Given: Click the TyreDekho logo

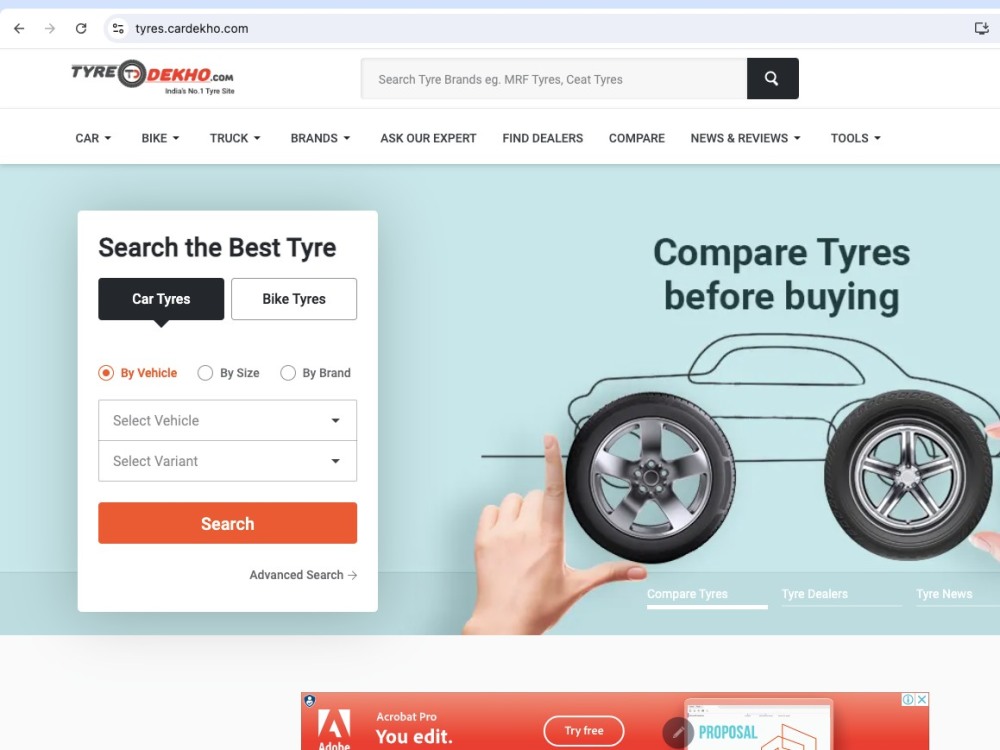Looking at the screenshot, I should tap(152, 78).
